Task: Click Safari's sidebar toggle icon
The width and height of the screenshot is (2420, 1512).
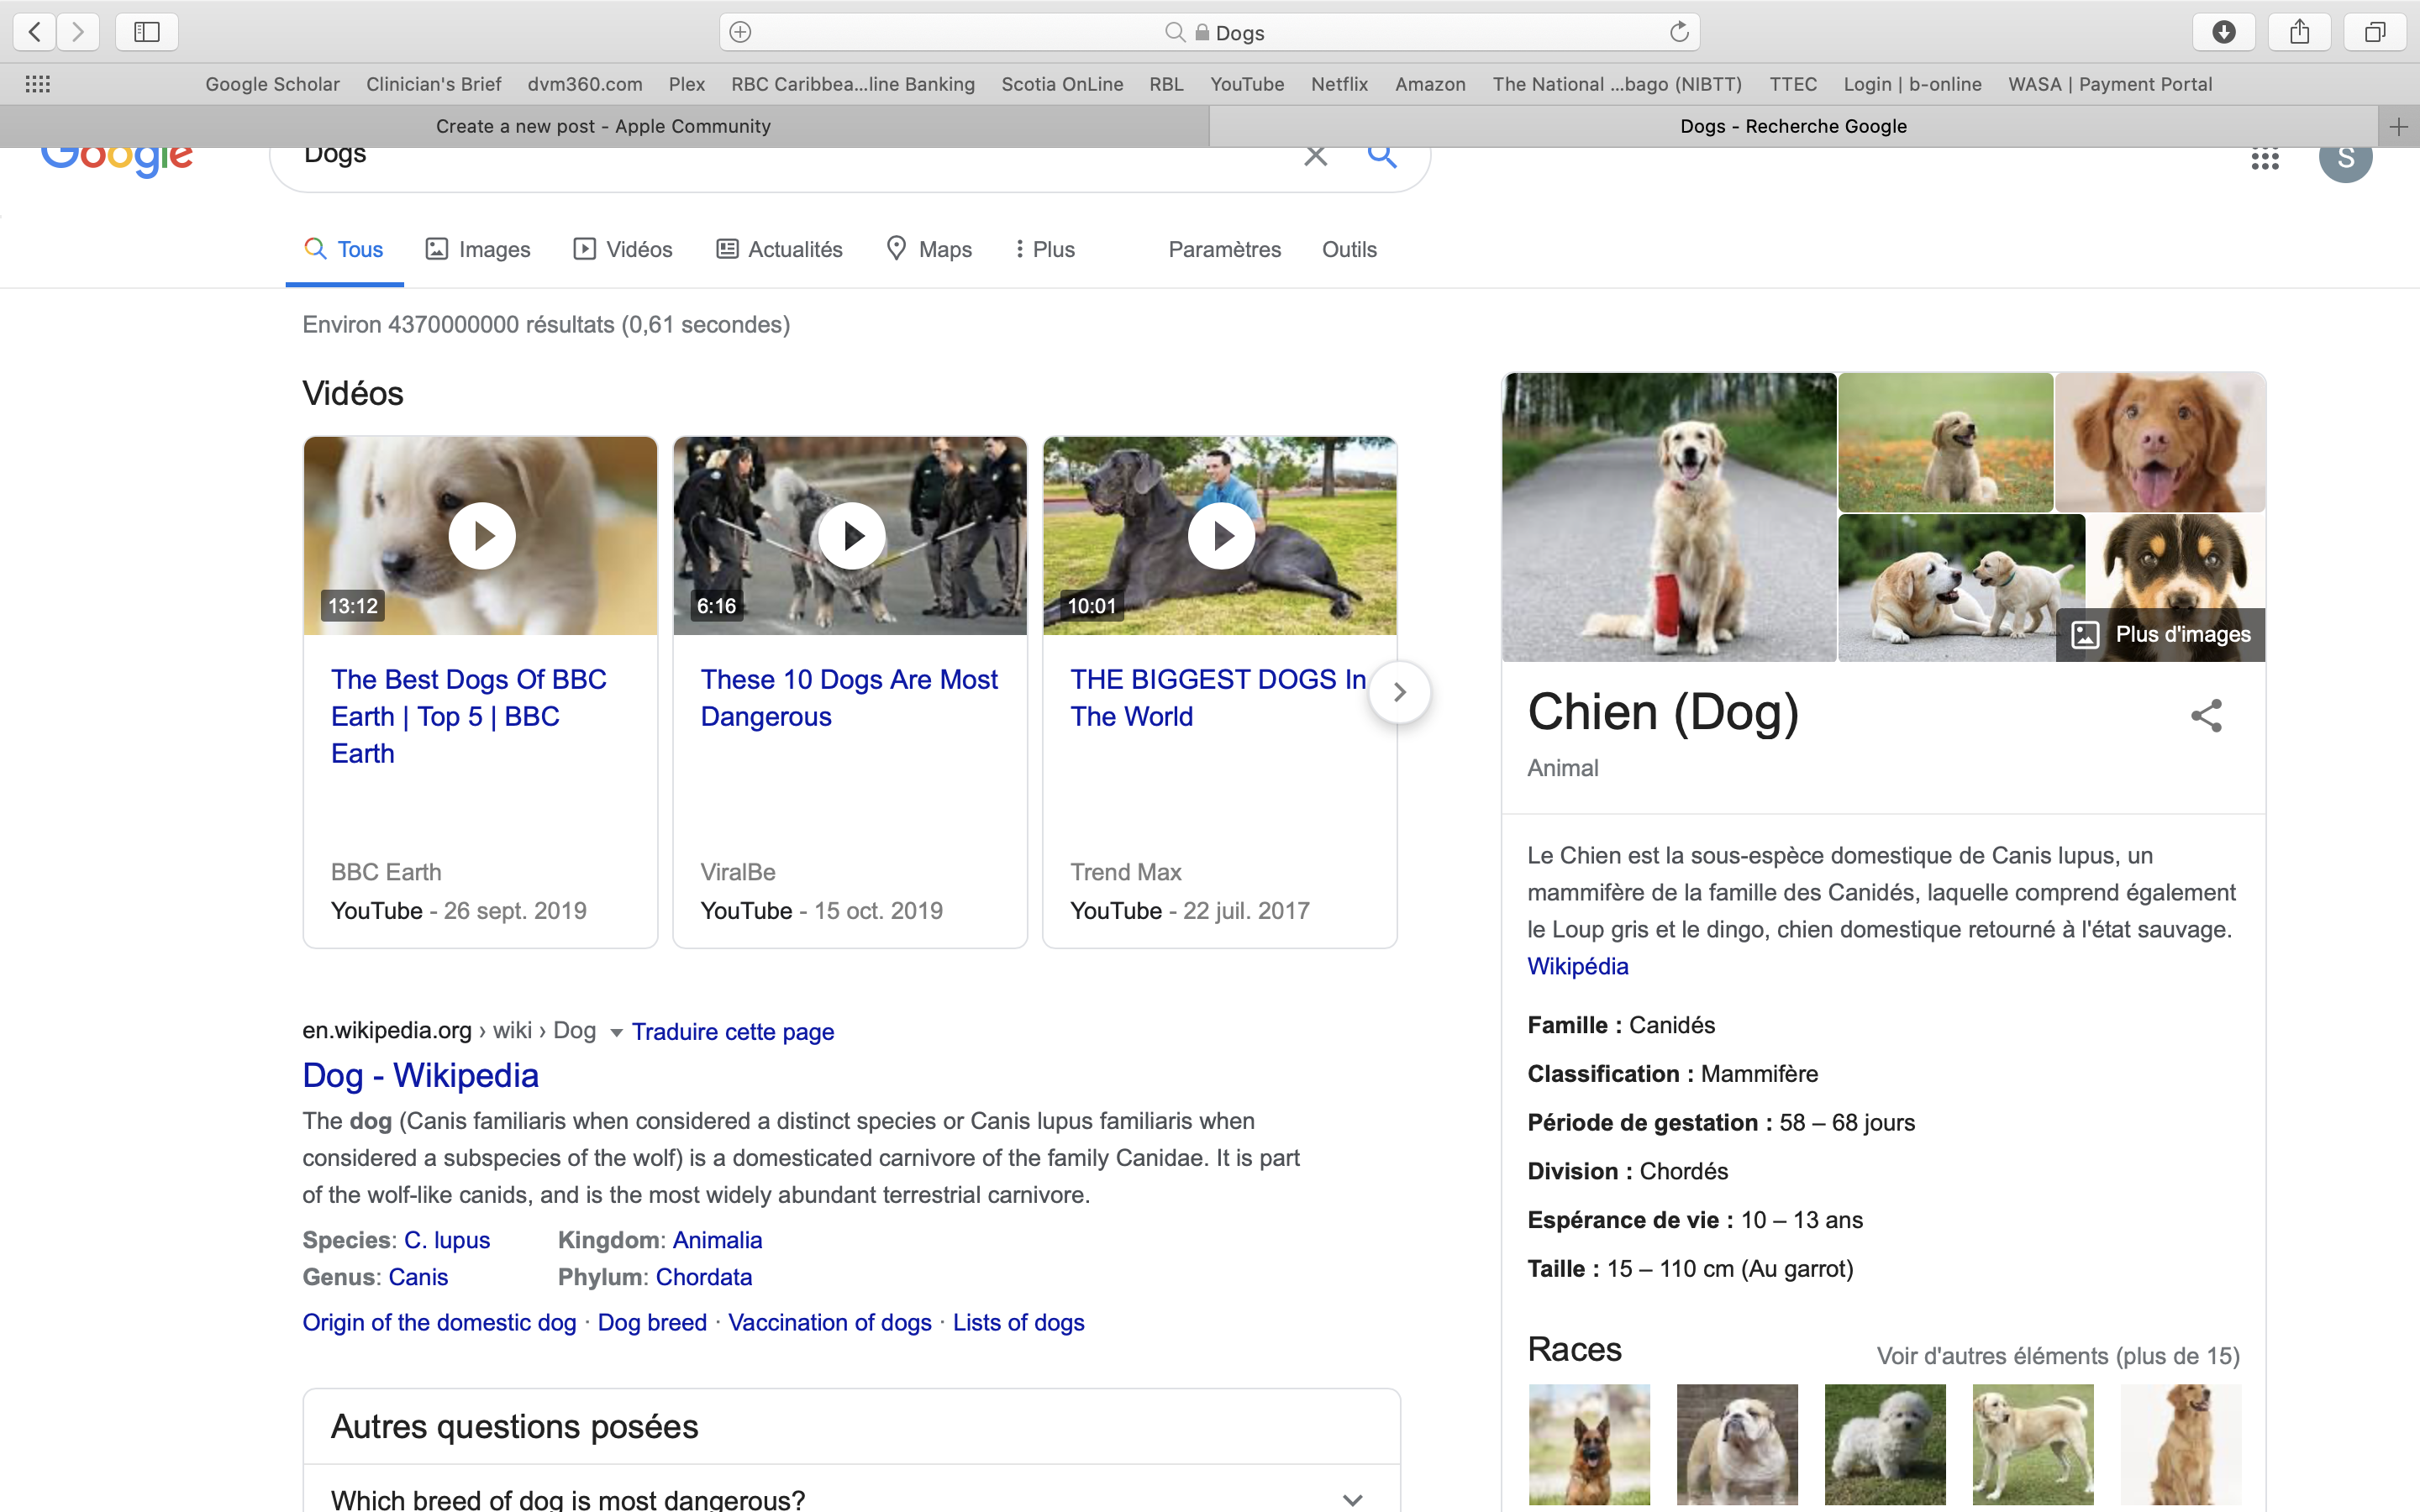Action: click(147, 32)
